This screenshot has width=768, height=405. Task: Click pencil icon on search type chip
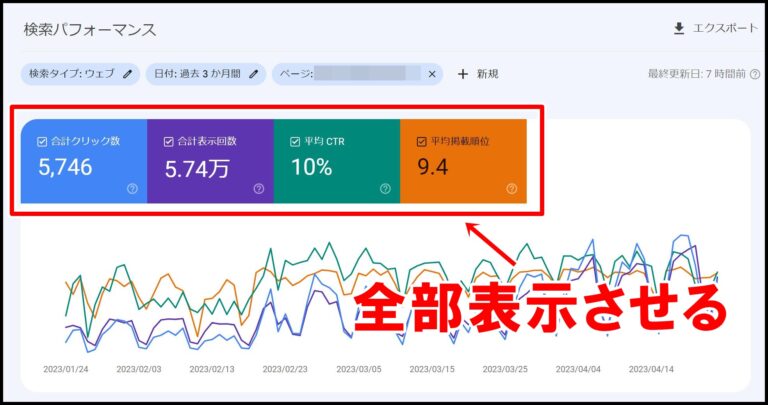click(x=127, y=74)
